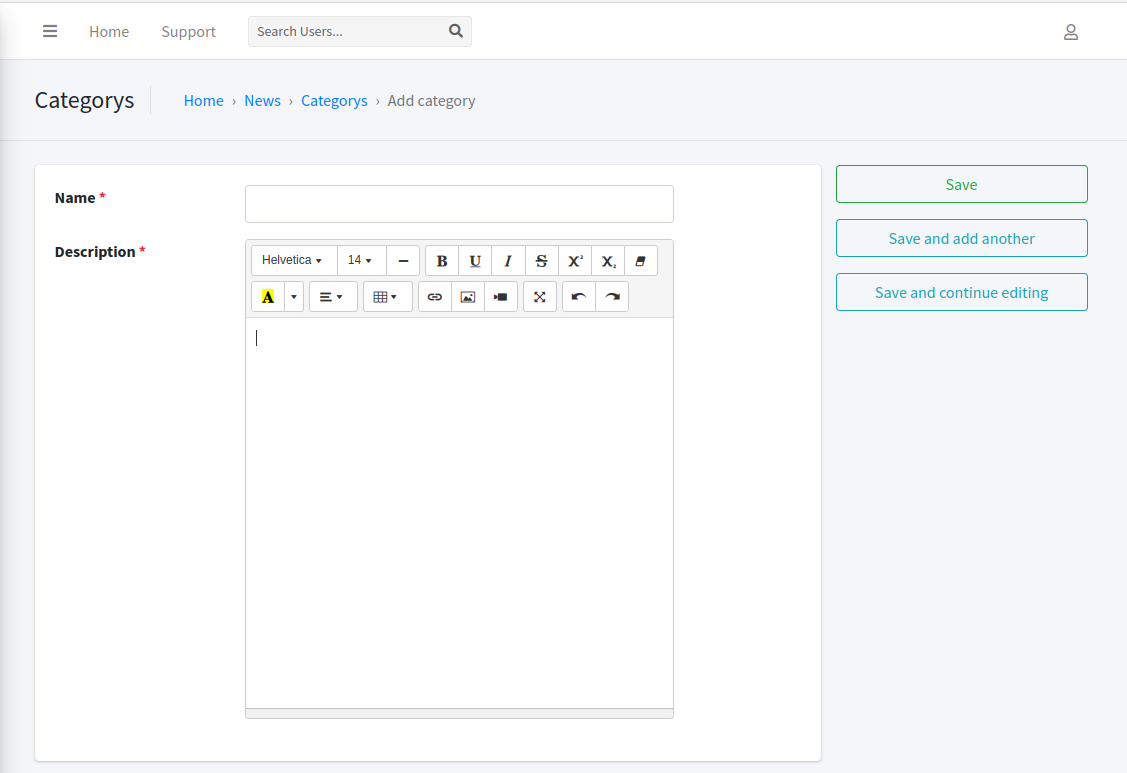The height and width of the screenshot is (773, 1127).
Task: Open the font size 14 dropdown
Action: click(362, 260)
